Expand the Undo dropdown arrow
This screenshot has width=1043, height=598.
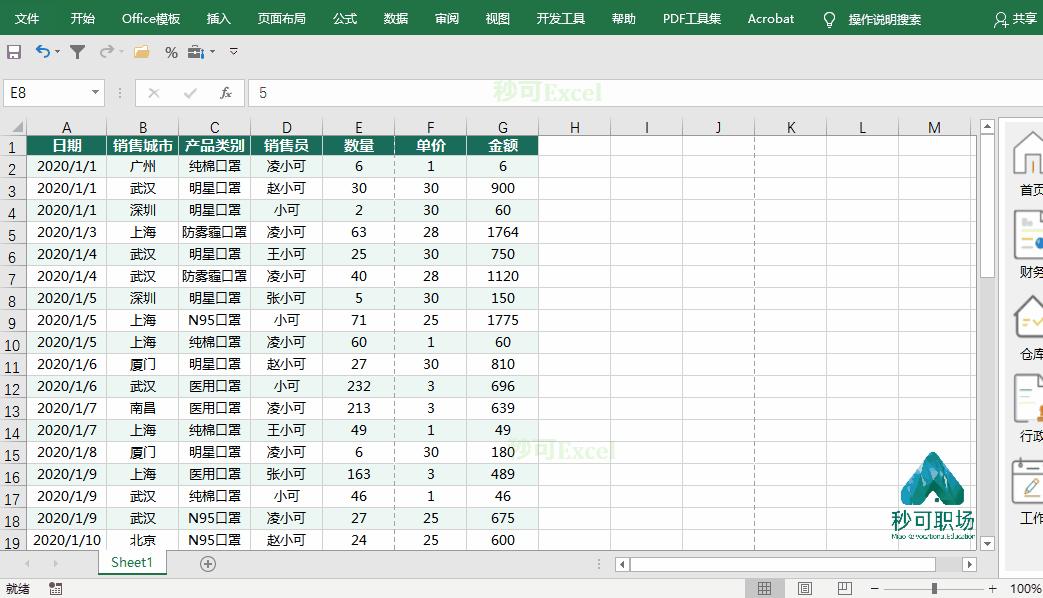(56, 52)
